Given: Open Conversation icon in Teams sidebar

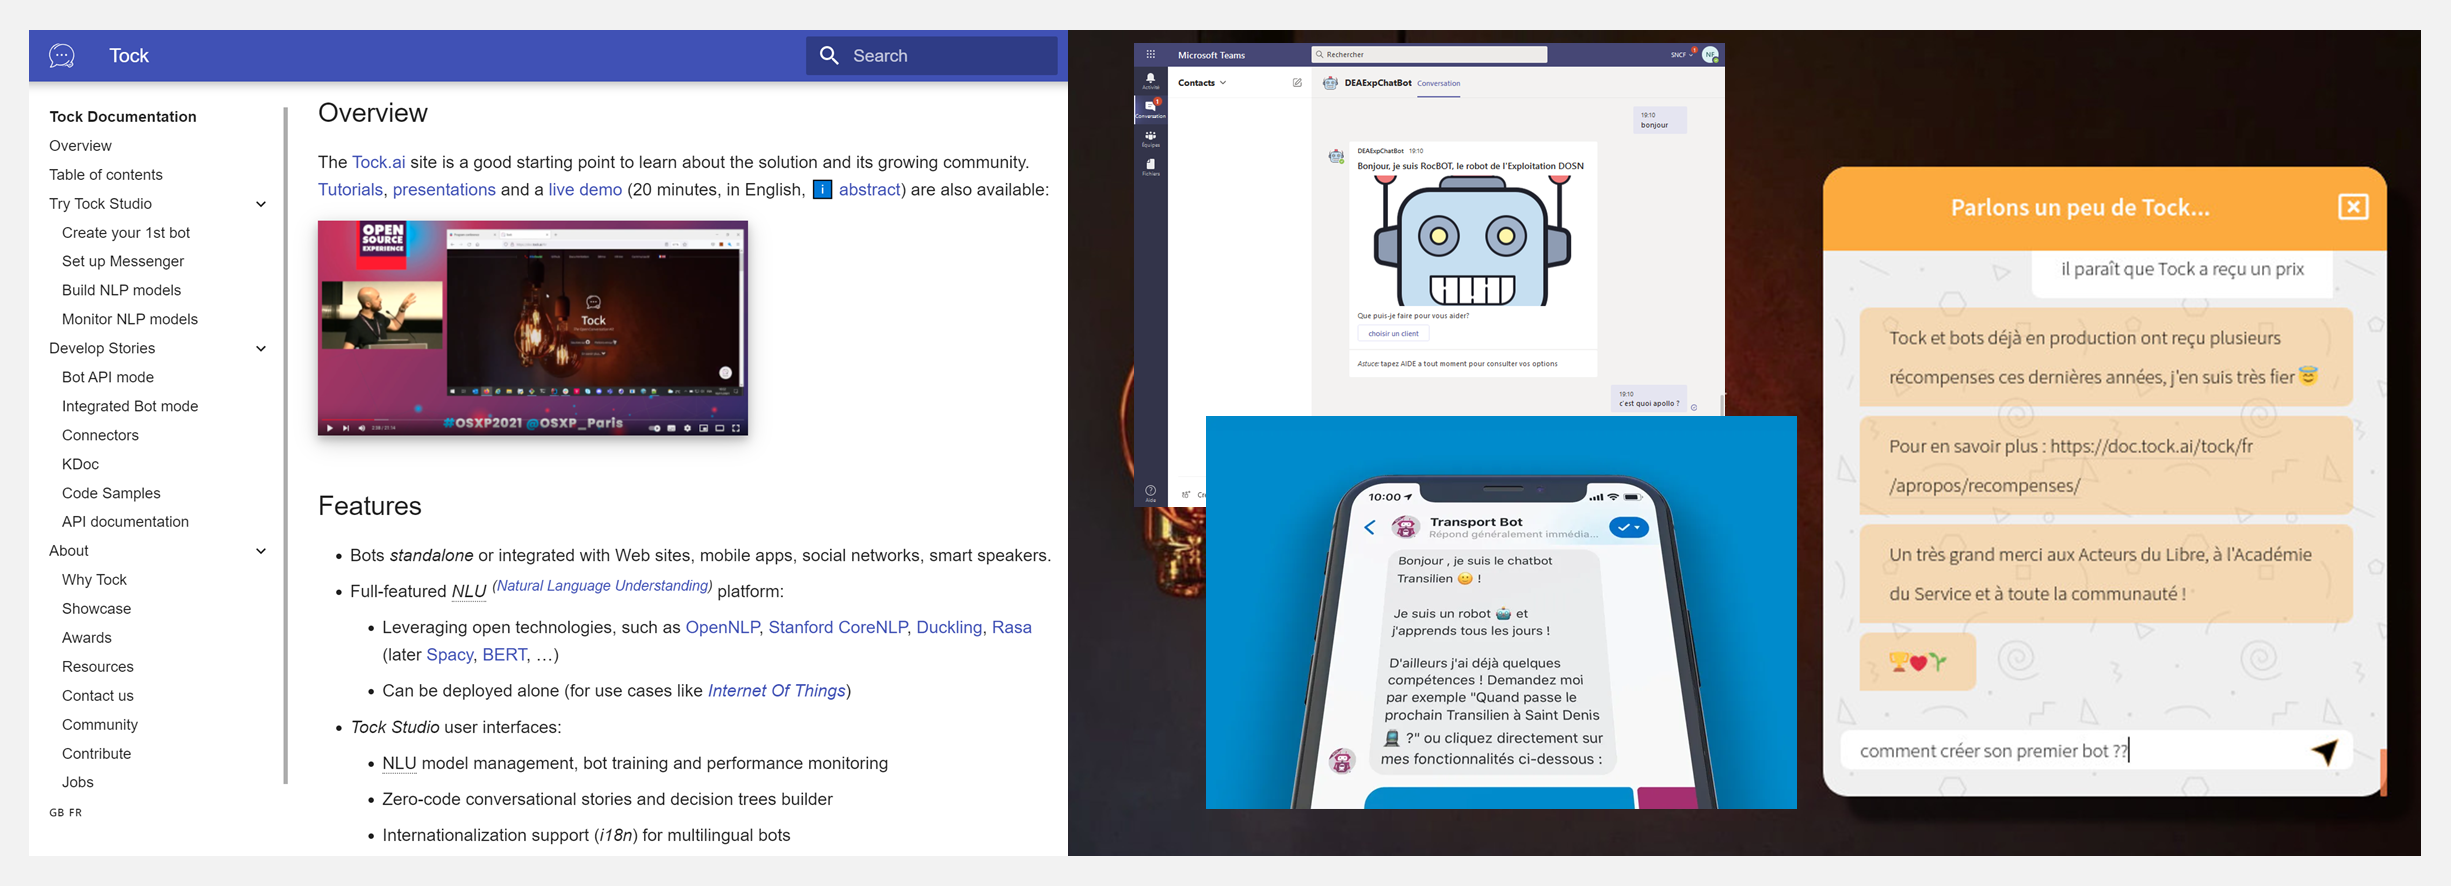Looking at the screenshot, I should (x=1151, y=108).
